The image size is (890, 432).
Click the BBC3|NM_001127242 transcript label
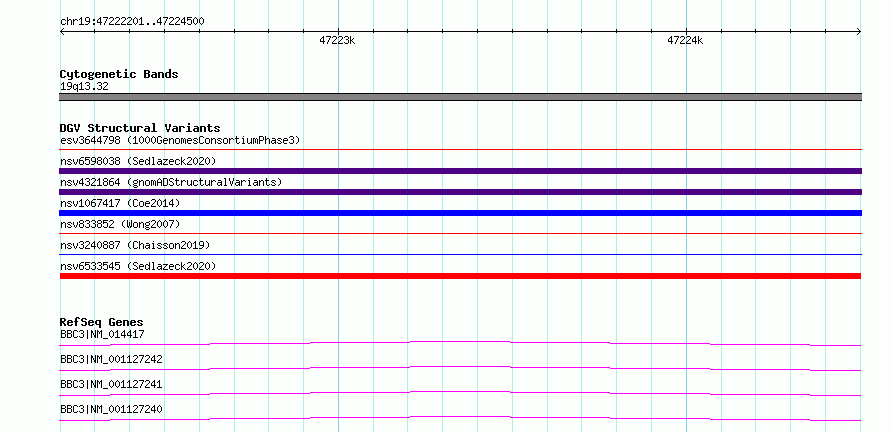(111, 360)
